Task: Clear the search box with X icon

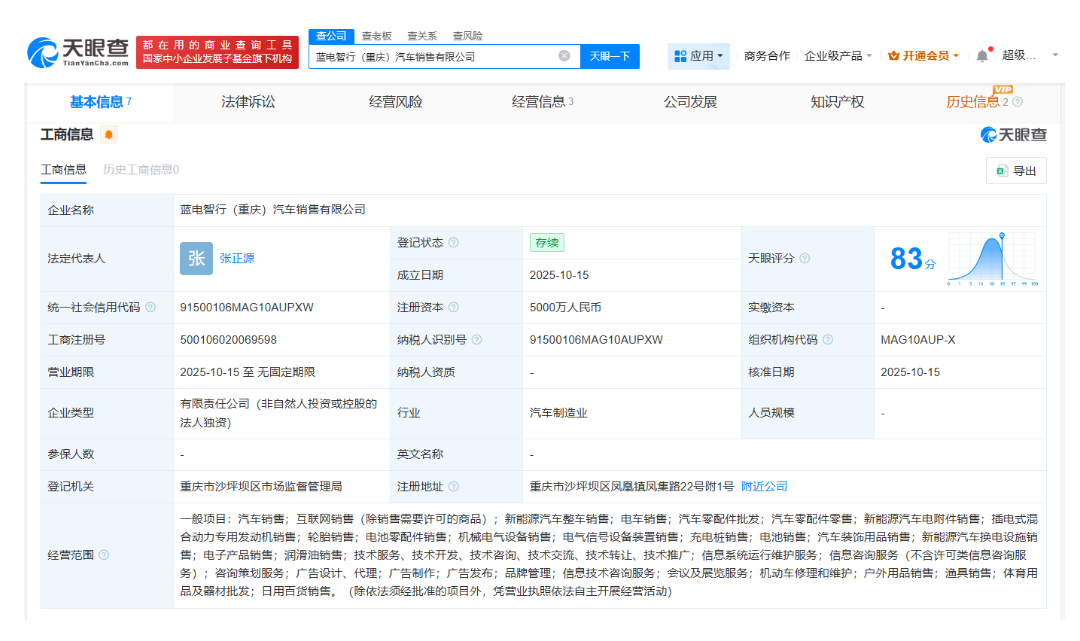Action: point(564,56)
